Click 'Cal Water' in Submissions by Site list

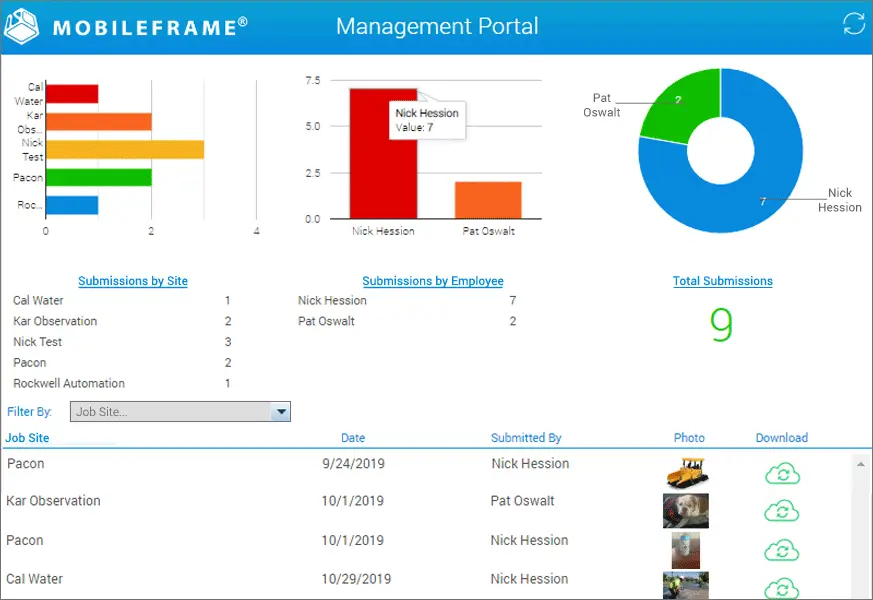(x=38, y=301)
